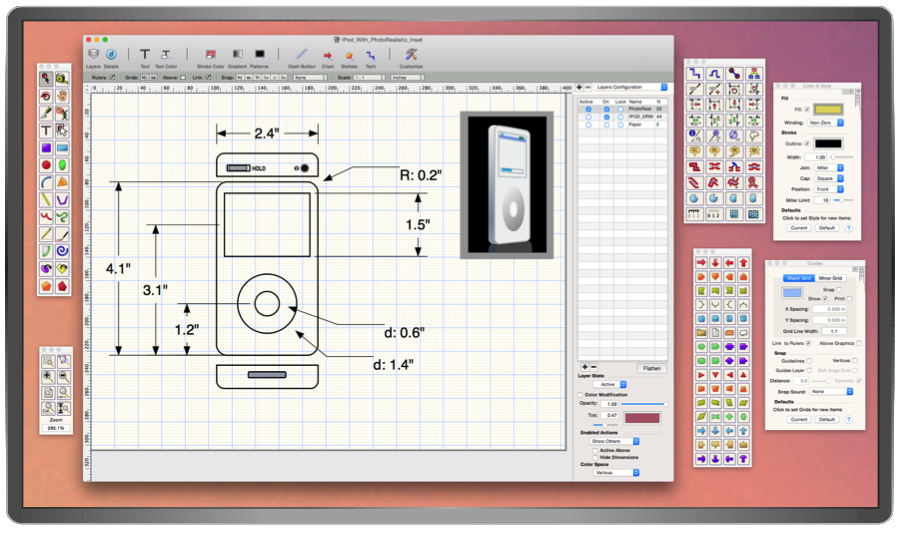Click the X Spacing input field

(x=829, y=309)
